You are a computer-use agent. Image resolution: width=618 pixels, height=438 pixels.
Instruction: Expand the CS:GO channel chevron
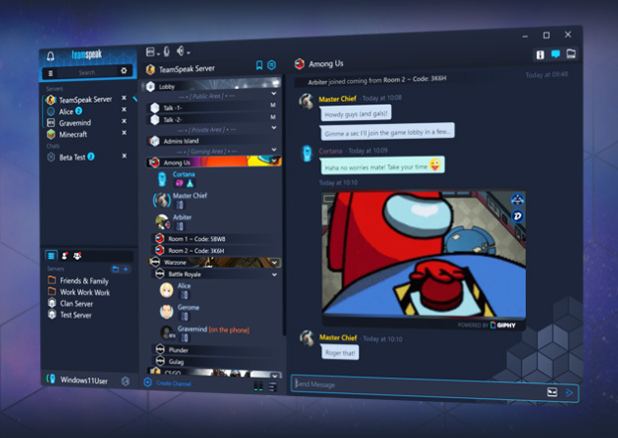pos(275,375)
